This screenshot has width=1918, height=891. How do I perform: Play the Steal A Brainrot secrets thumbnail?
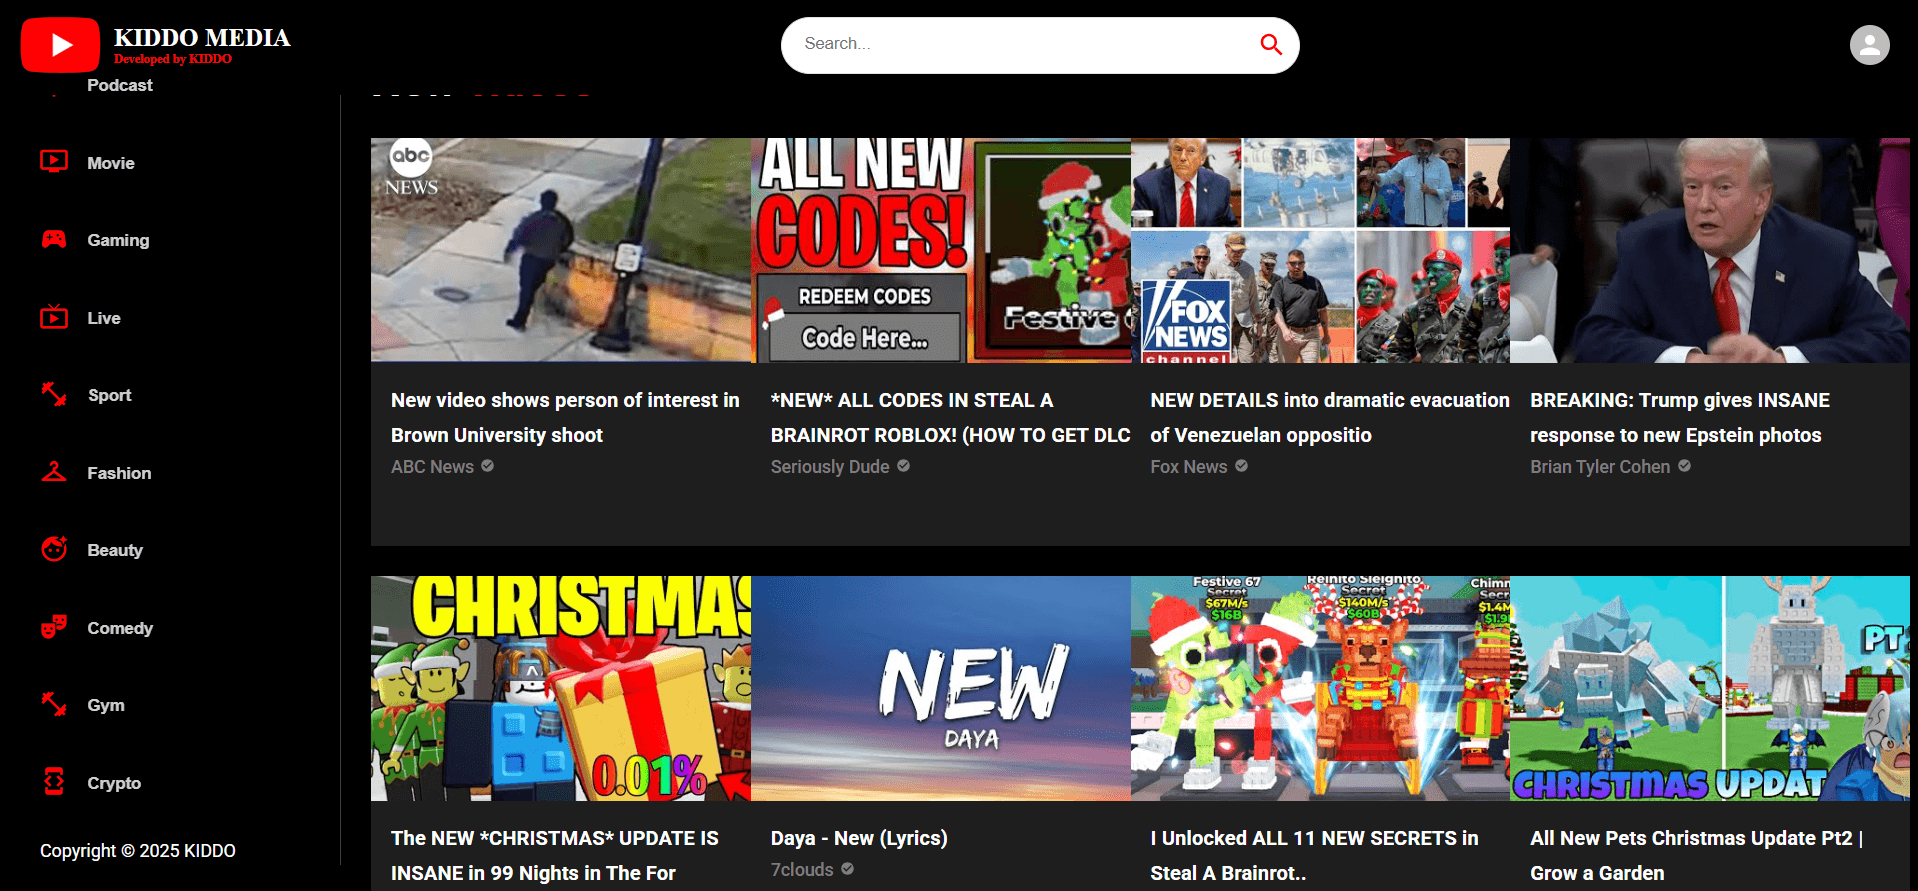(x=1320, y=688)
